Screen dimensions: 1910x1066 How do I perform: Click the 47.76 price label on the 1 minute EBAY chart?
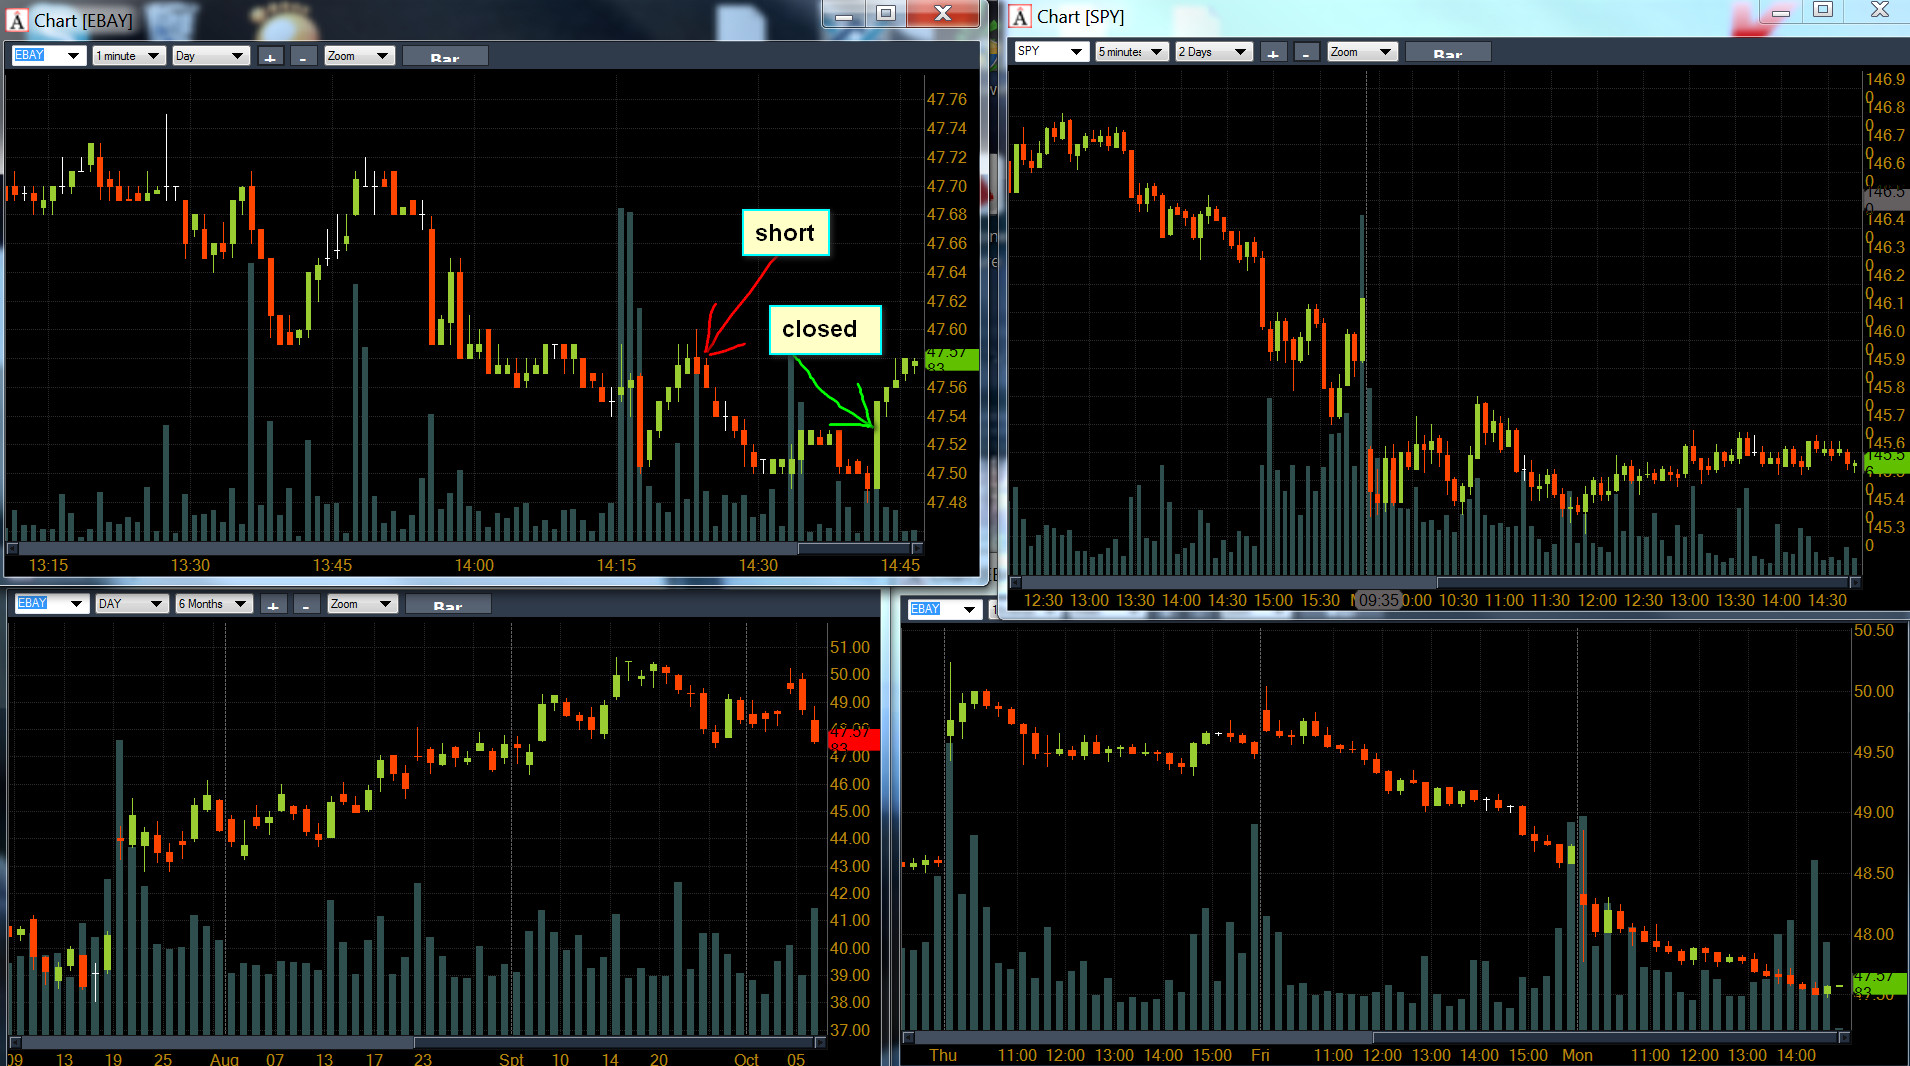[x=946, y=99]
